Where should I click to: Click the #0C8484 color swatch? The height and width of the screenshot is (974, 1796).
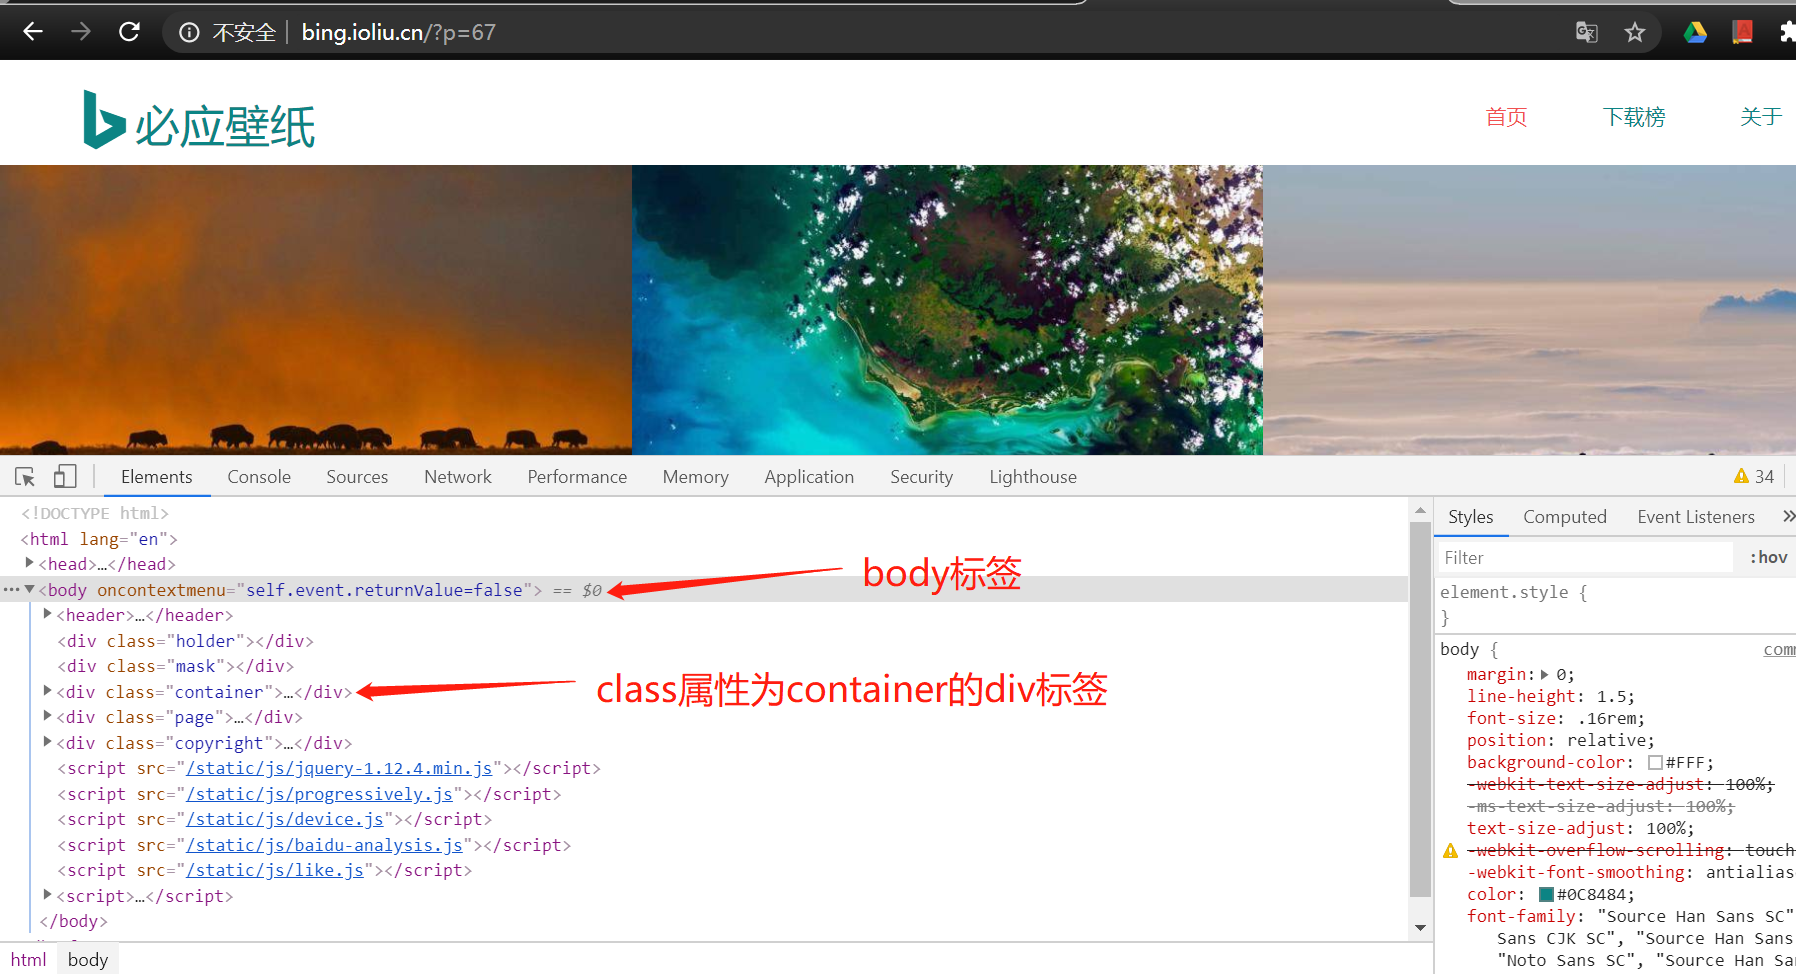click(x=1546, y=895)
